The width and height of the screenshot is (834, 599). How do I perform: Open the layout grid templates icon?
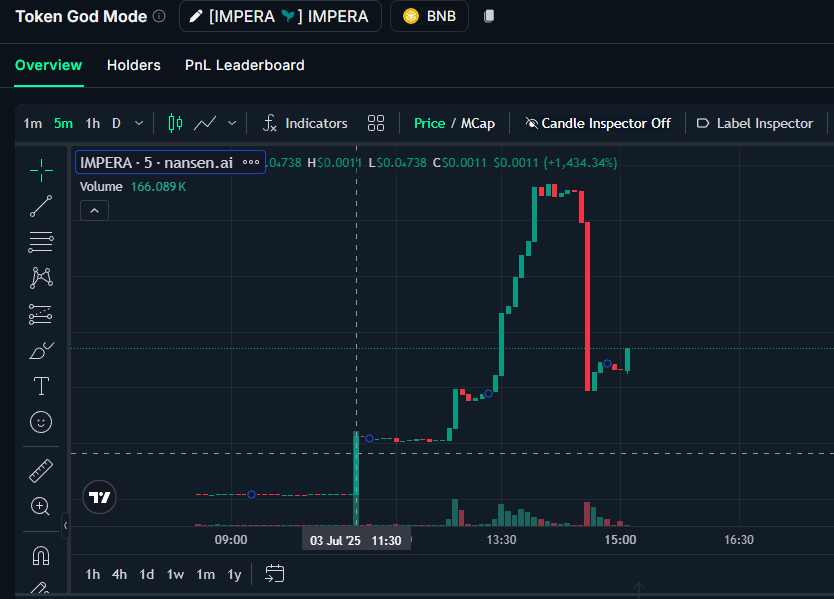pyautogui.click(x=376, y=123)
